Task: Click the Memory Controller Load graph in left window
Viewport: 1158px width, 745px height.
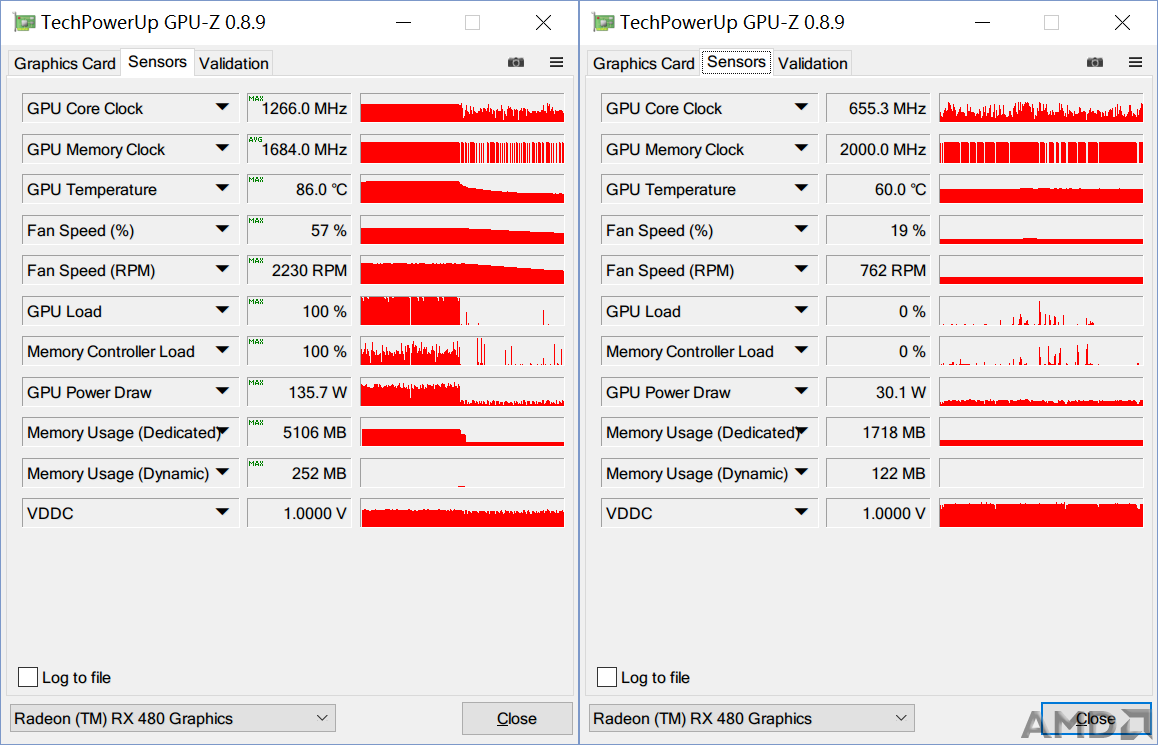Action: pos(462,351)
